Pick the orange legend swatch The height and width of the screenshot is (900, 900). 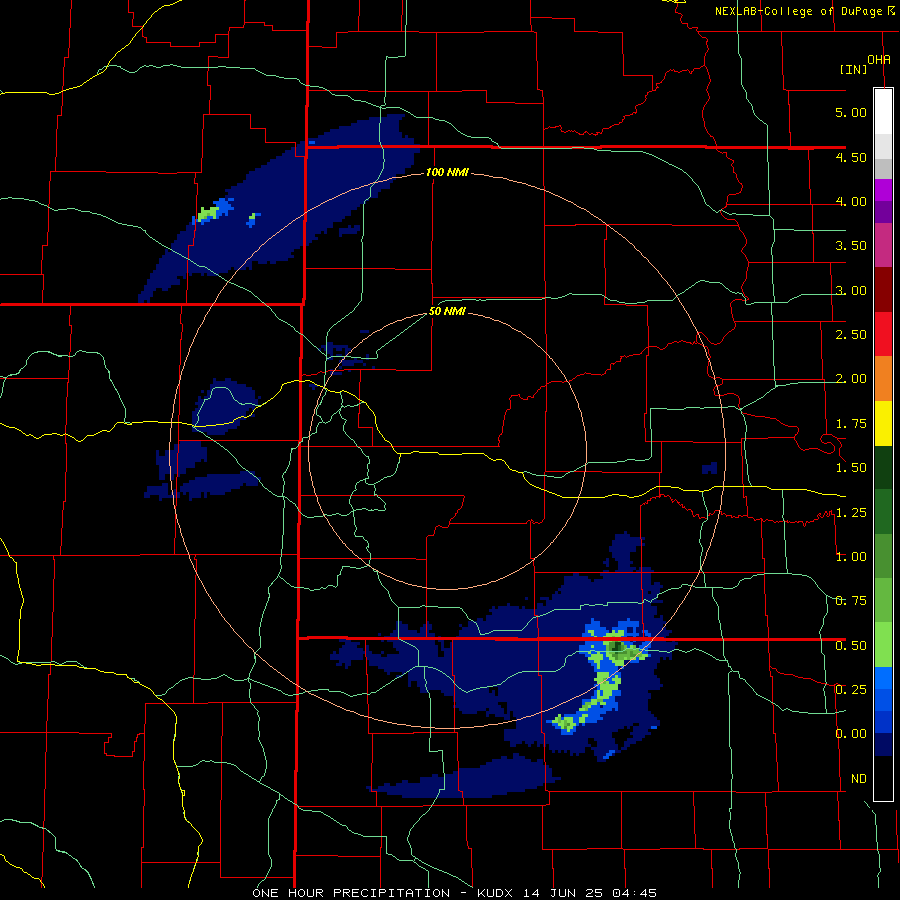pyautogui.click(x=883, y=379)
